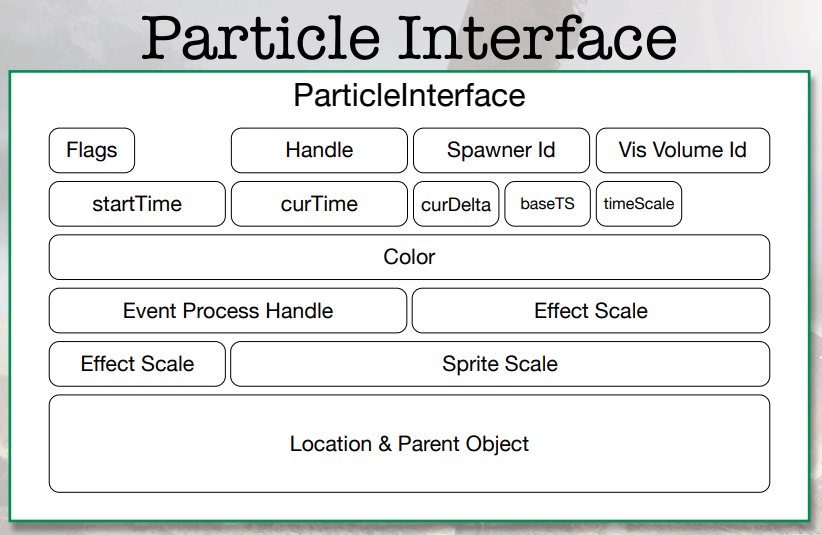The height and width of the screenshot is (535, 822).
Task: Click the startTime field box
Action: (137, 204)
